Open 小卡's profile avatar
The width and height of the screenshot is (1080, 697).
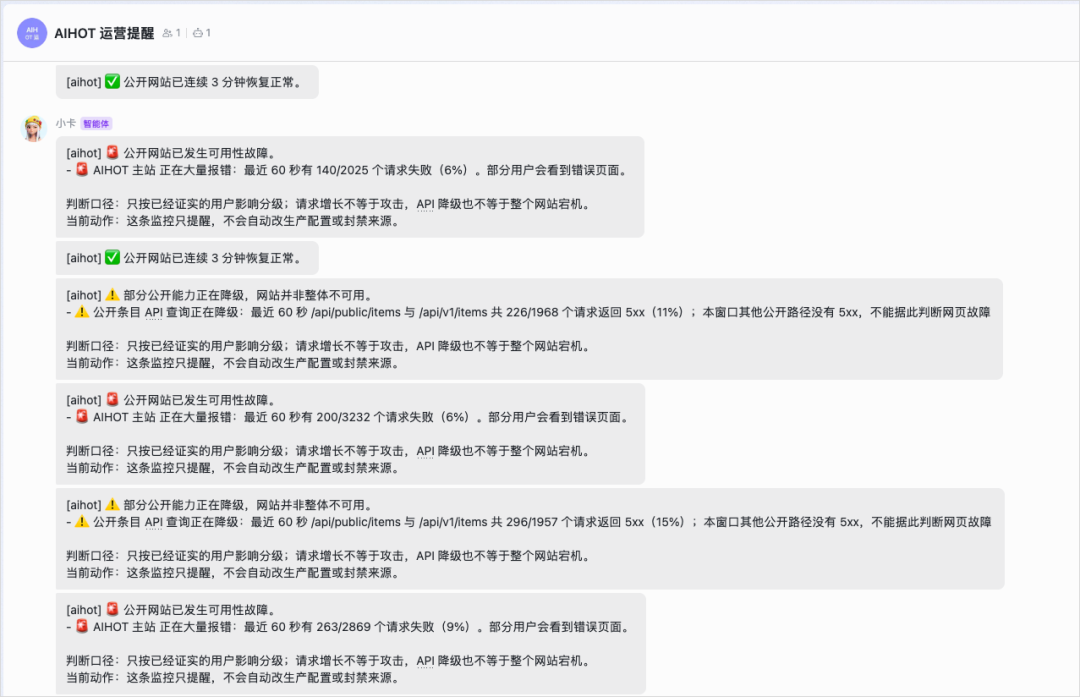[34, 129]
